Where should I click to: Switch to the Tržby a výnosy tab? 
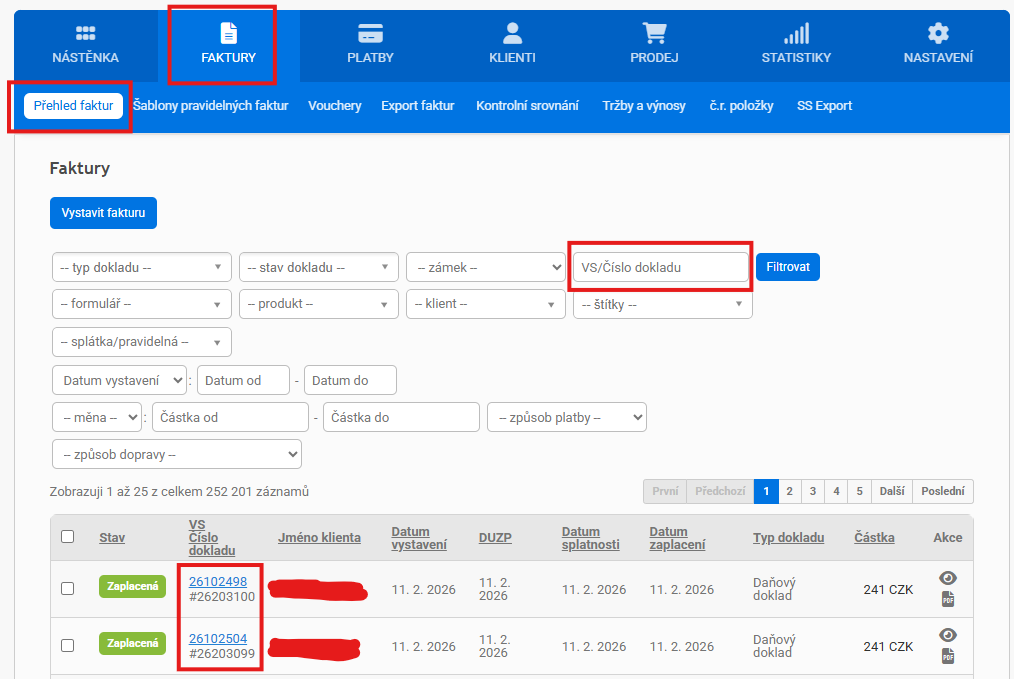(x=643, y=105)
